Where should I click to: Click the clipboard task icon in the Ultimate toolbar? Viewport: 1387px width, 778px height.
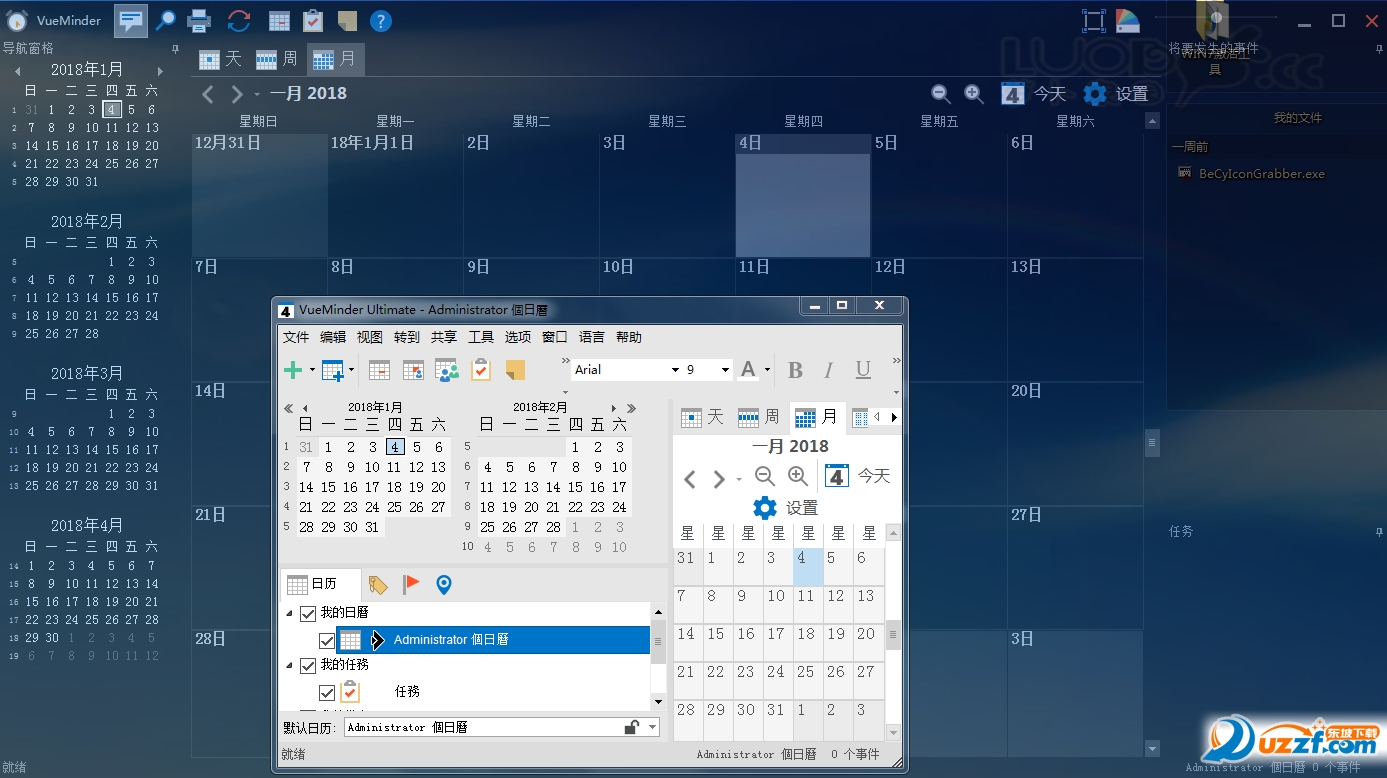point(481,370)
